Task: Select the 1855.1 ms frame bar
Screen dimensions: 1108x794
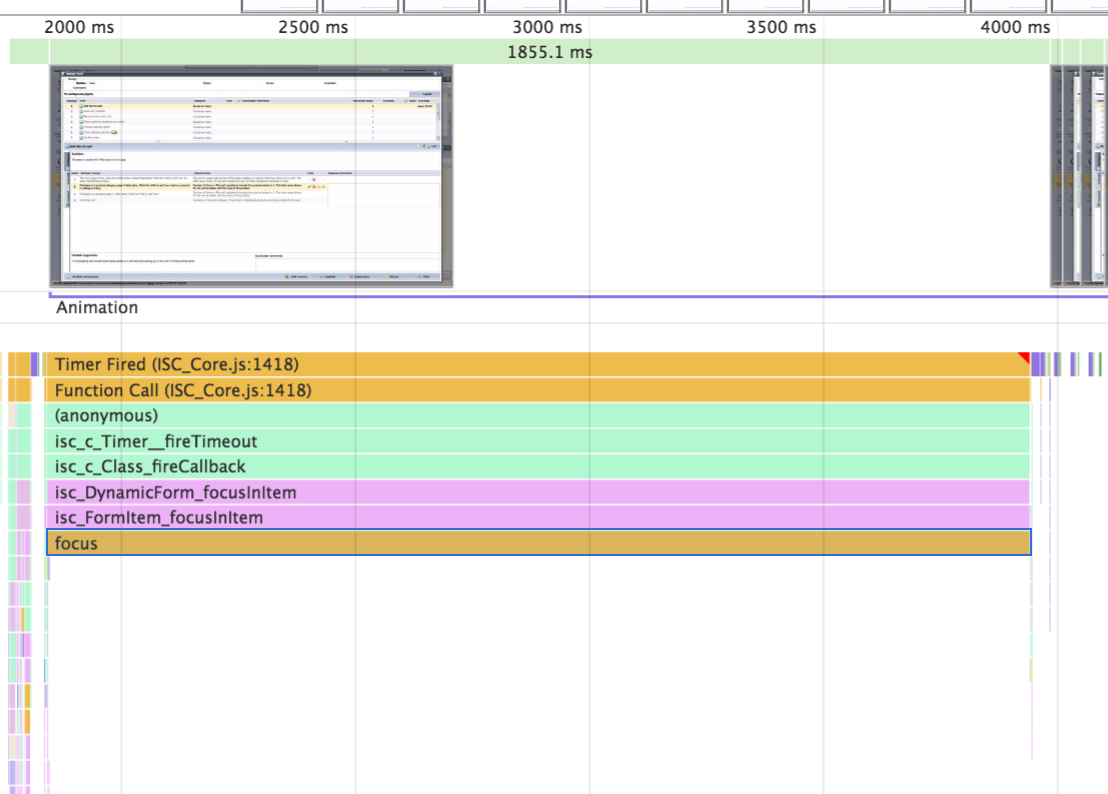Action: pyautogui.click(x=550, y=52)
